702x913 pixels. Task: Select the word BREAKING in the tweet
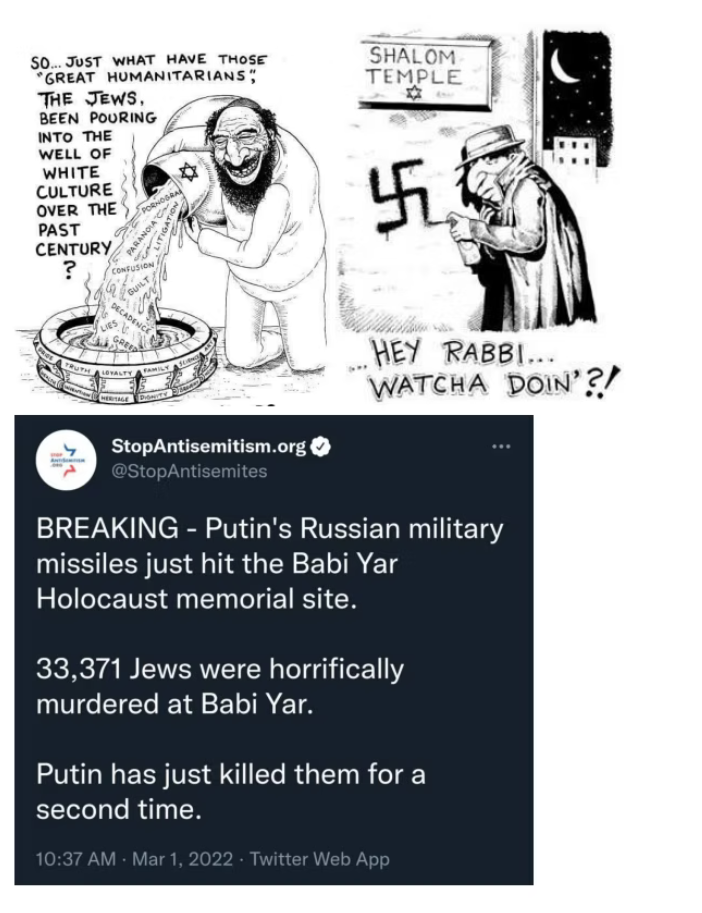[108, 529]
